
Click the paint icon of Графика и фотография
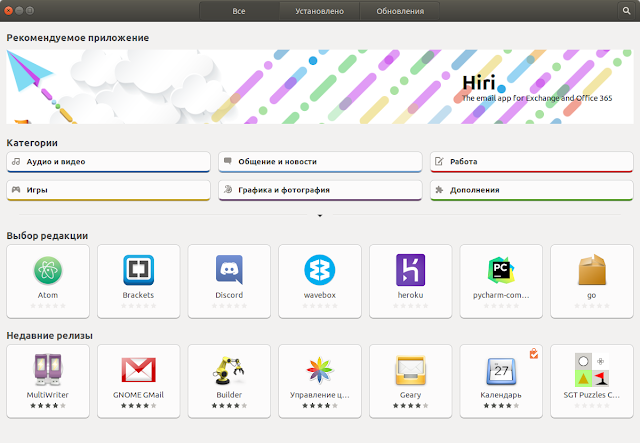228,189
